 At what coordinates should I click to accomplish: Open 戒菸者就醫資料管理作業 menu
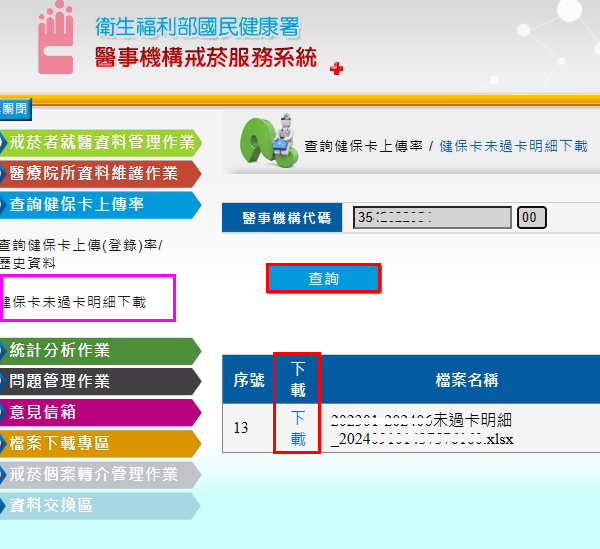[100, 142]
